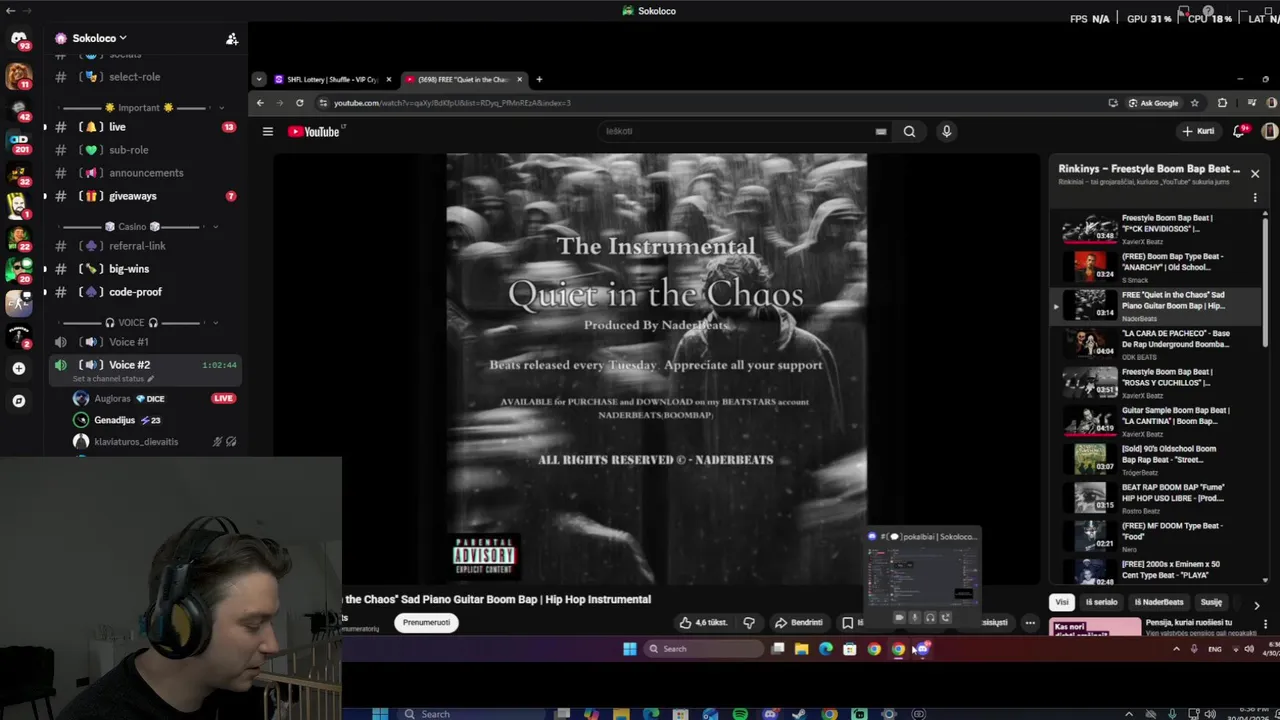Show hidden system tray icons chevron
The height and width of the screenshot is (720, 1280).
click(x=1176, y=649)
